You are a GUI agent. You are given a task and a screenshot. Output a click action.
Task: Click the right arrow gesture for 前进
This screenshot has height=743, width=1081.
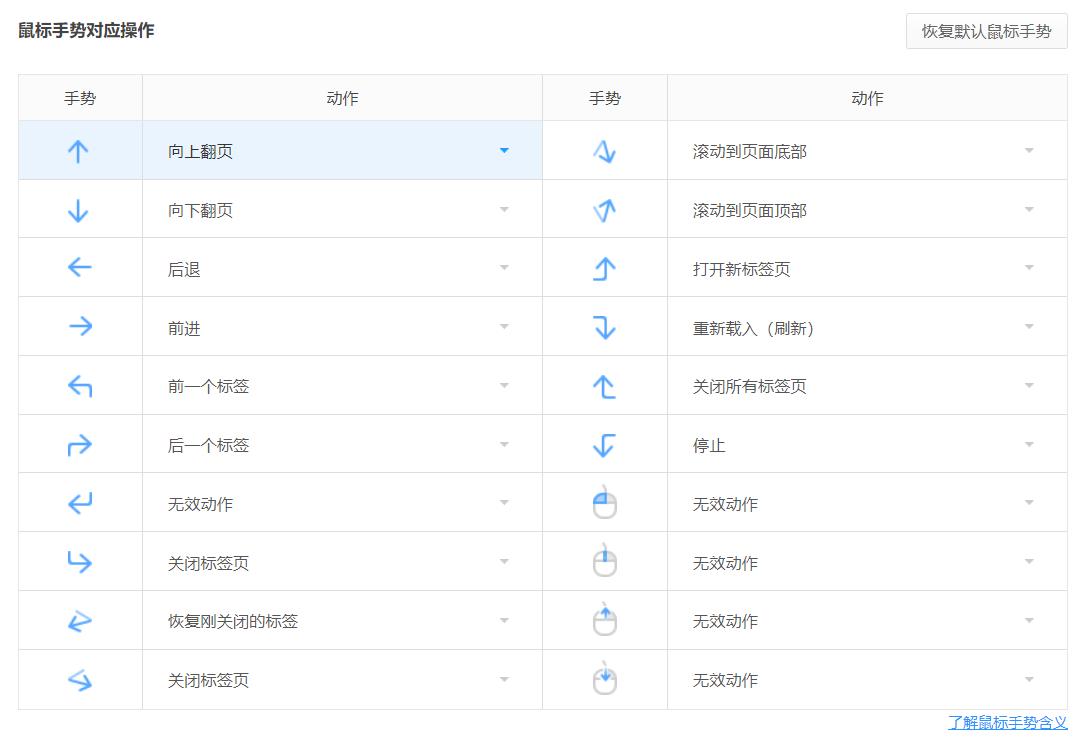click(79, 326)
